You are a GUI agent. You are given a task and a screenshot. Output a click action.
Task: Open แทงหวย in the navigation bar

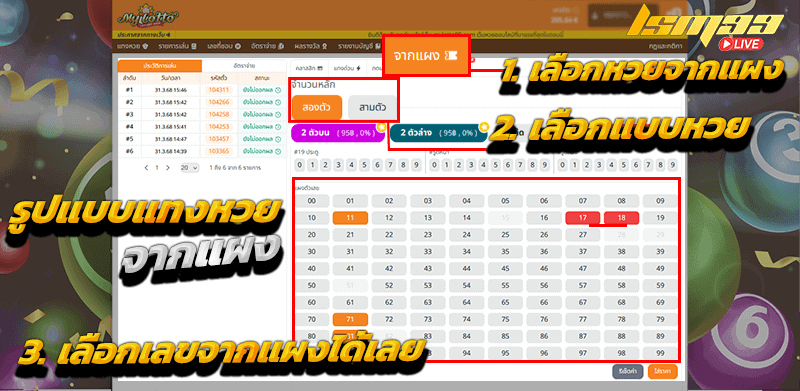coord(132,46)
